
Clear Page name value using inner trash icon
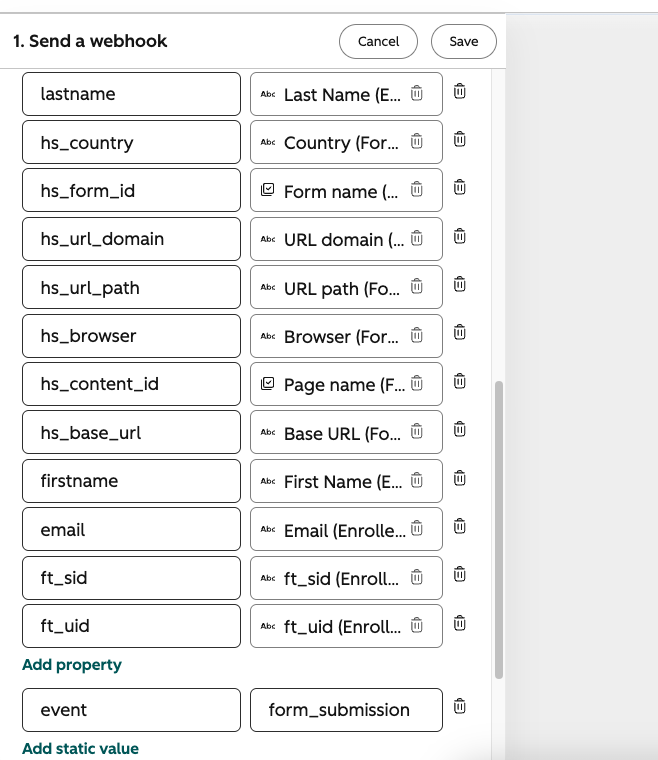417,383
